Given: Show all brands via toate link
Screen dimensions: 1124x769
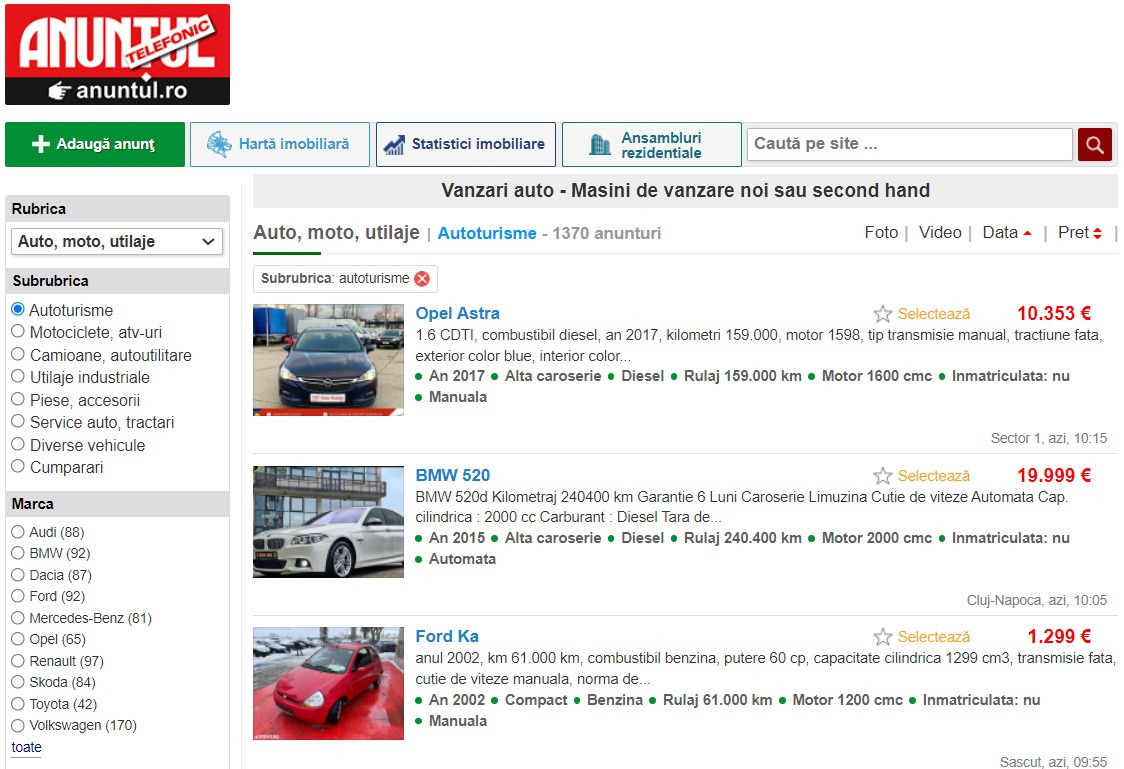Looking at the screenshot, I should coord(27,747).
